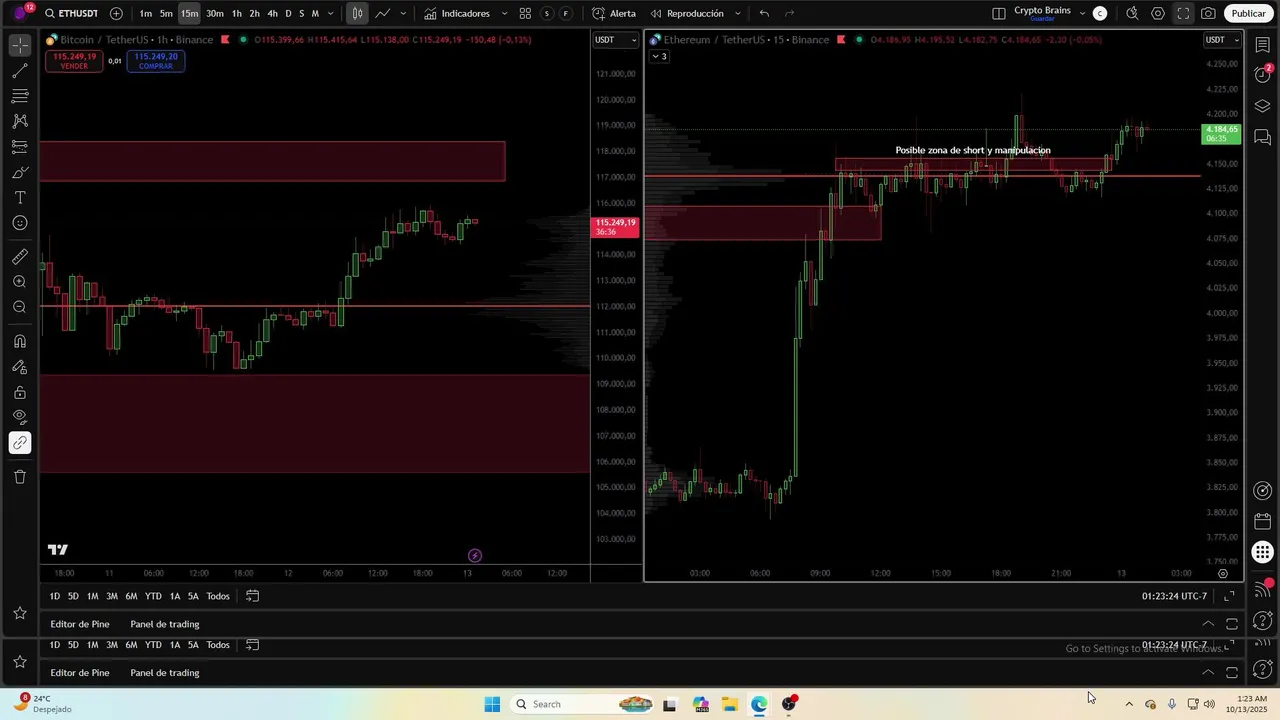This screenshot has height=720, width=1280.
Task: Click the zoom out magnifier tool
Action: pos(20,307)
